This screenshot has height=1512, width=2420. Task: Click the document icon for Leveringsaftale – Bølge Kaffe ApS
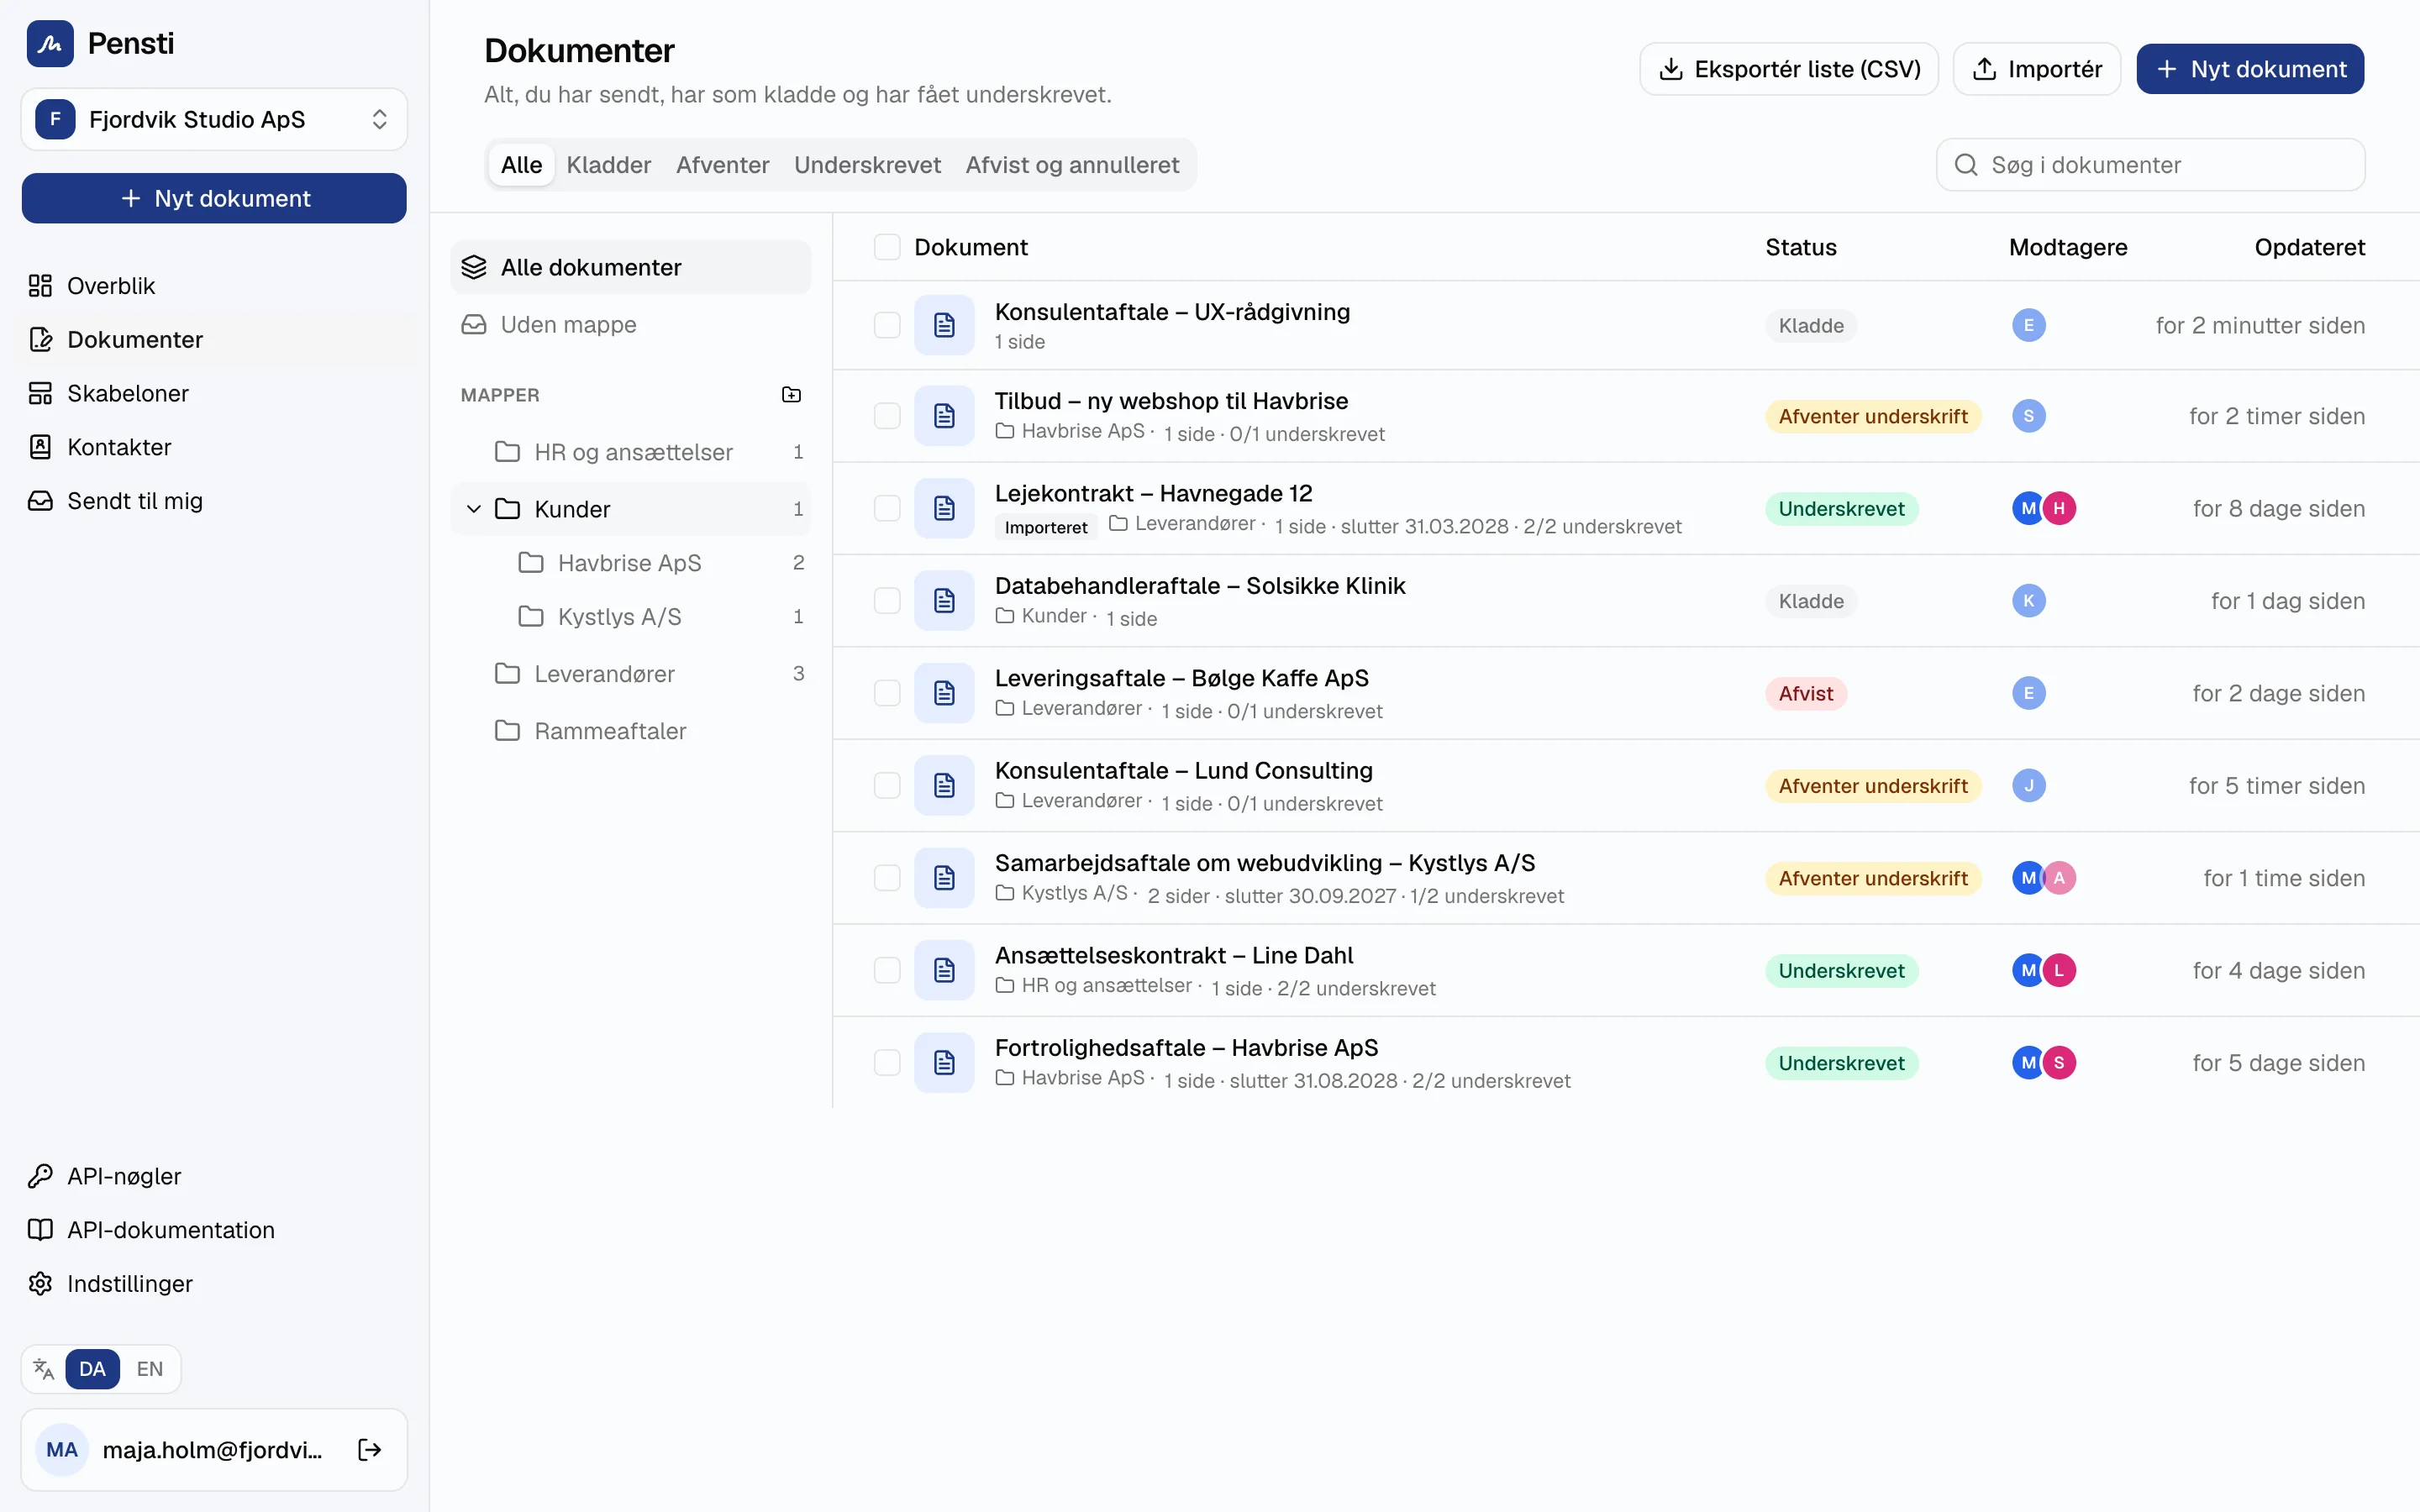(944, 693)
